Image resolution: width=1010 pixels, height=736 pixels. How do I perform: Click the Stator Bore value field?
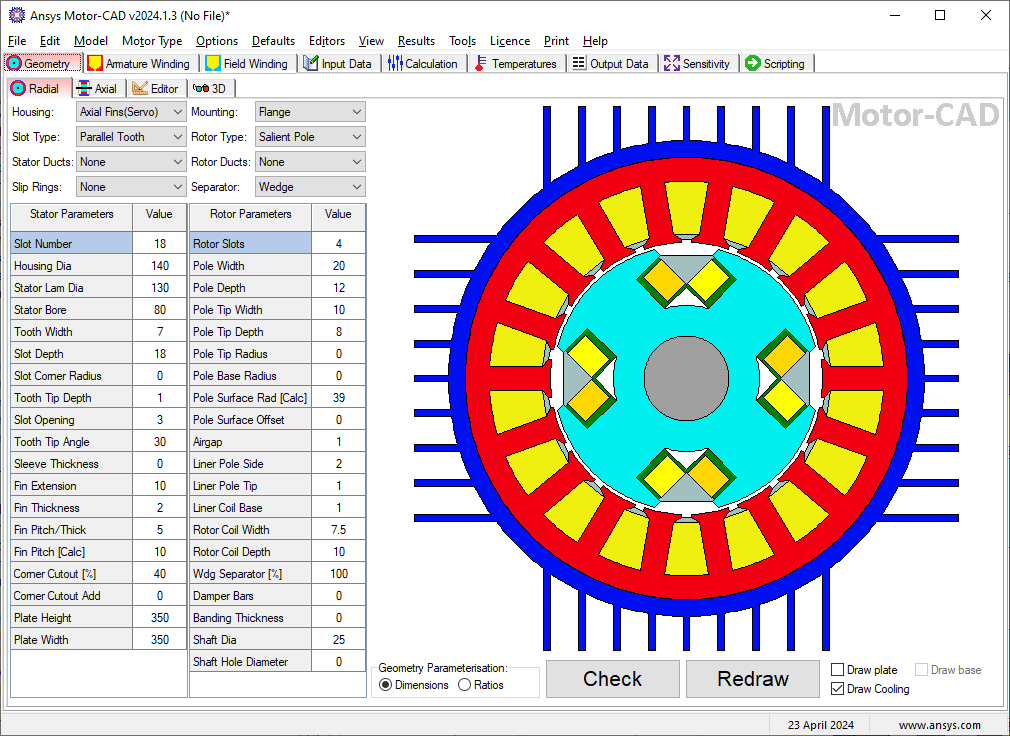tap(159, 310)
